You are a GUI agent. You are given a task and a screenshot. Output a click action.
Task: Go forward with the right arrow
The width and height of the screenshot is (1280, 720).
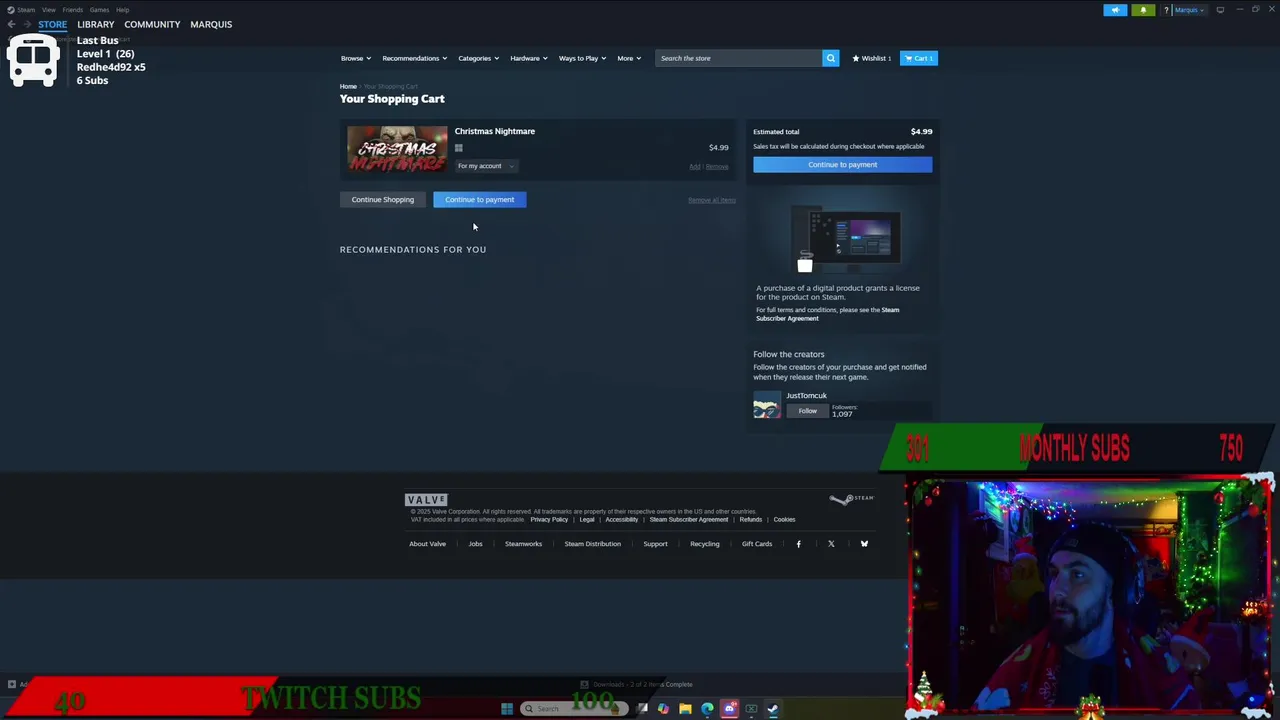pos(27,24)
